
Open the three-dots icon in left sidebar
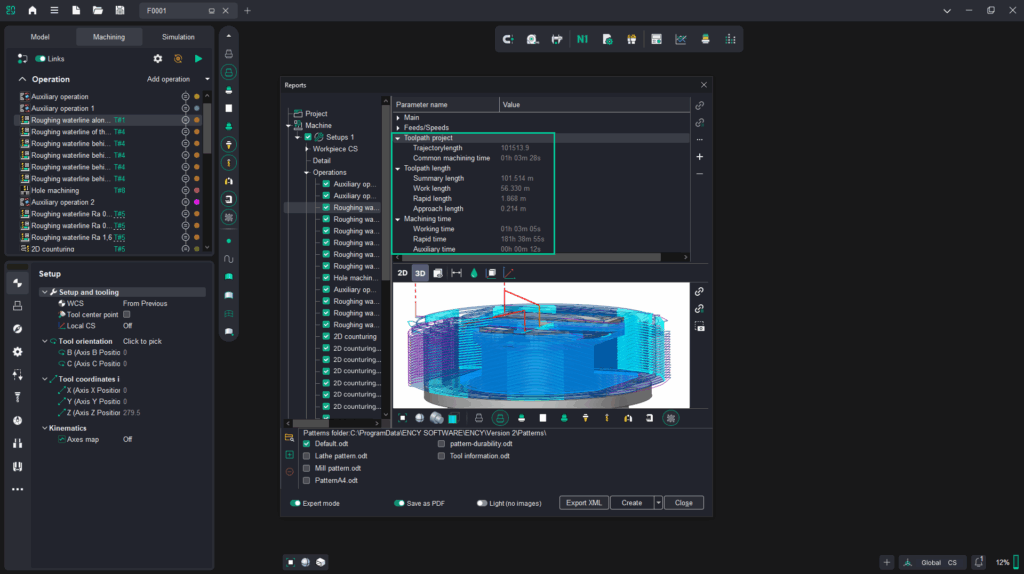[x=18, y=489]
